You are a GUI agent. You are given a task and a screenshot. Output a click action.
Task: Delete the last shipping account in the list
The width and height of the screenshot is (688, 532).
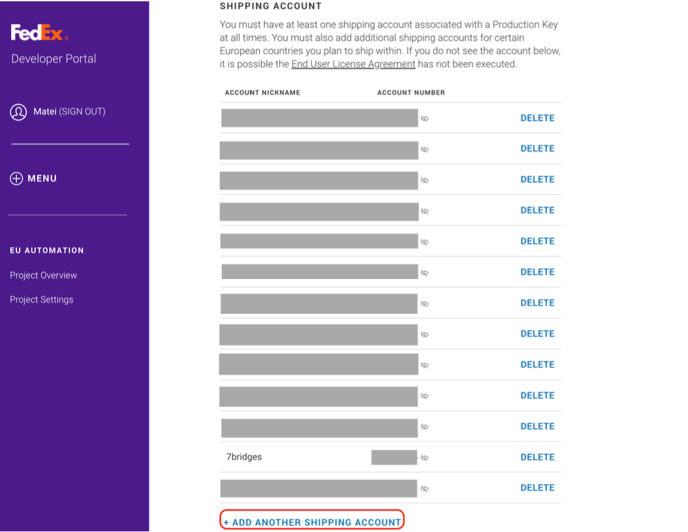(537, 488)
